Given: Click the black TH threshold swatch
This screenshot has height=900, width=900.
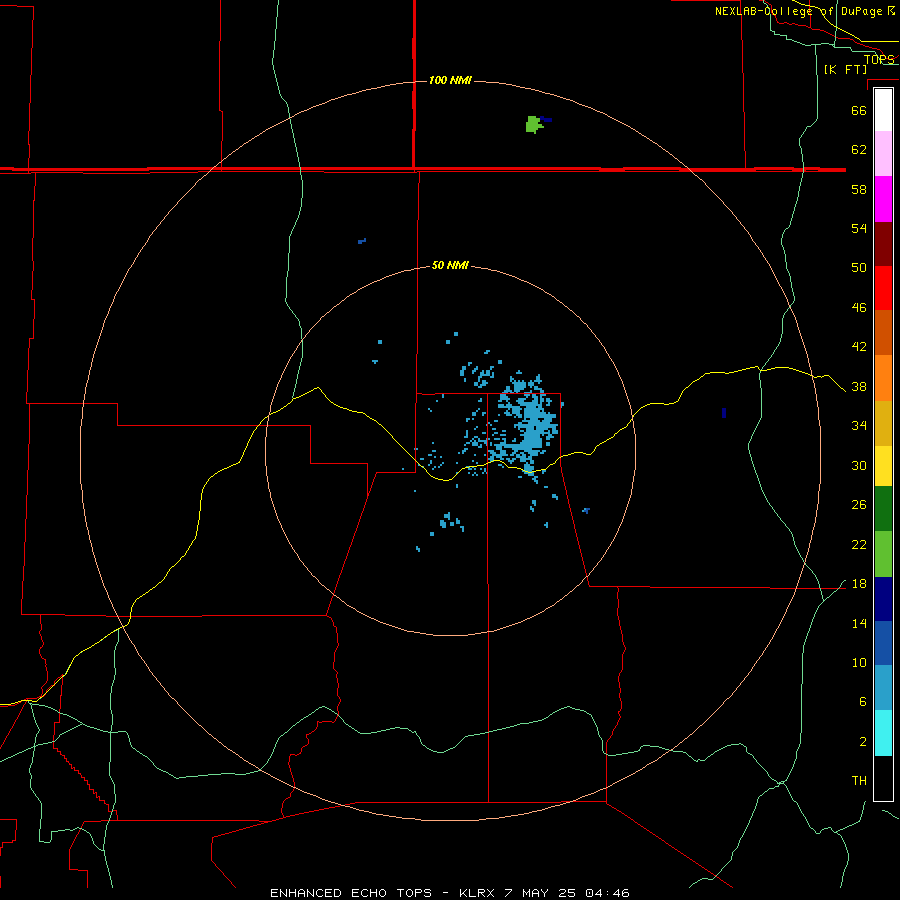Looking at the screenshot, I should (883, 778).
